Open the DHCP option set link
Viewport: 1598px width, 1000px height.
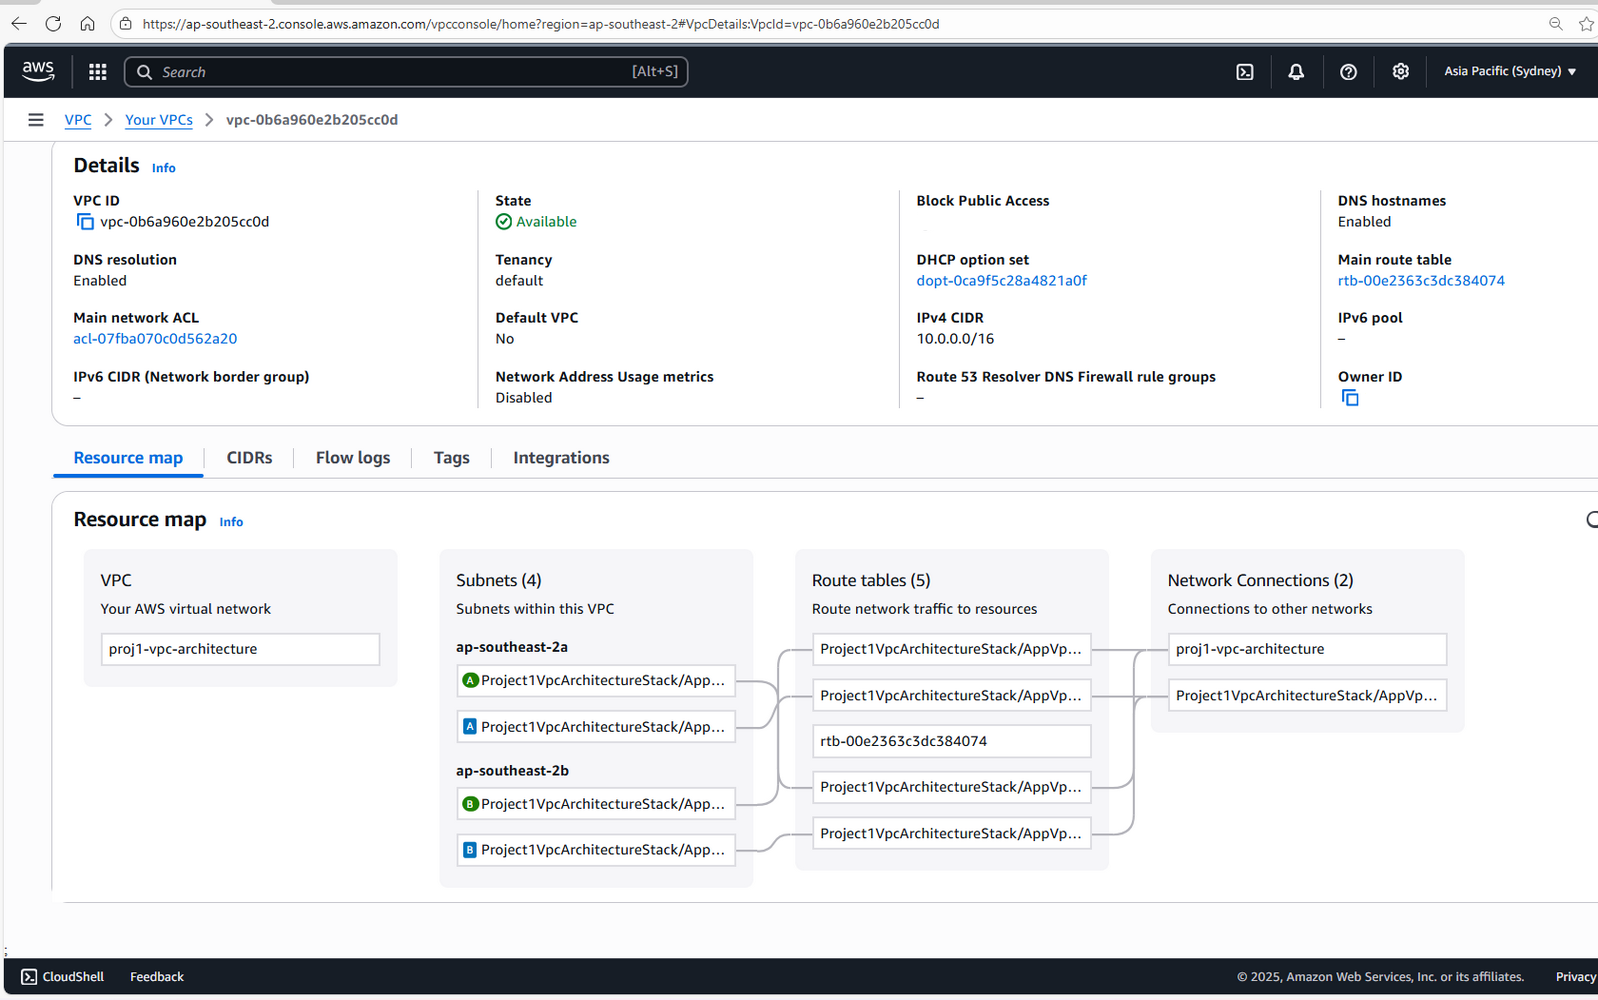pyautogui.click(x=1001, y=281)
